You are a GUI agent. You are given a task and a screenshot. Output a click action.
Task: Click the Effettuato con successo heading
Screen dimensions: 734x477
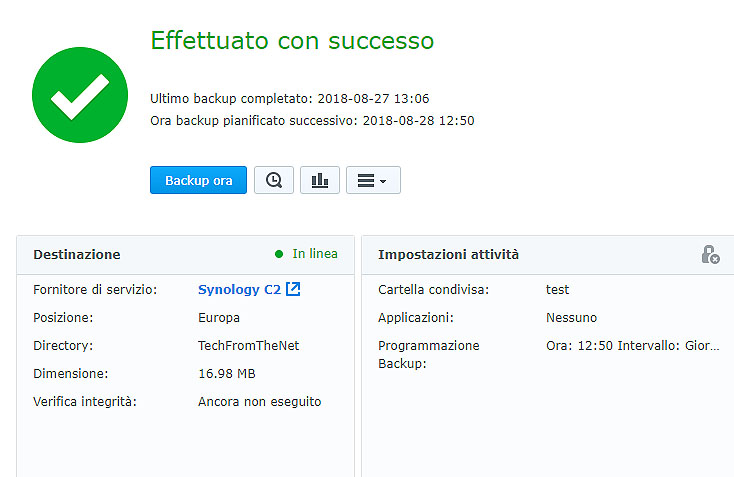(292, 41)
